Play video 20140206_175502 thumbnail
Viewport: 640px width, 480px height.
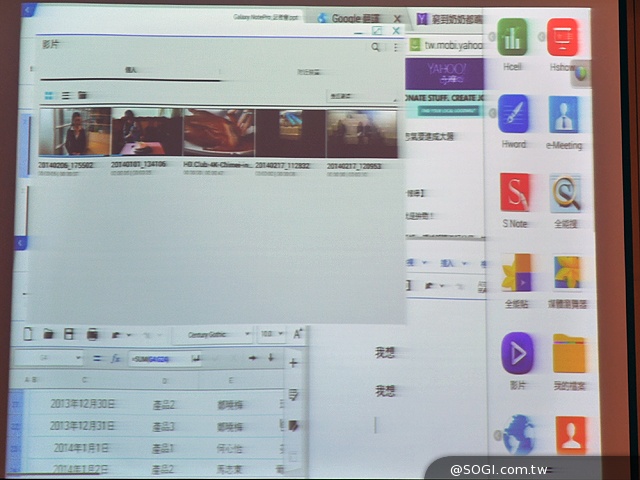(x=75, y=132)
